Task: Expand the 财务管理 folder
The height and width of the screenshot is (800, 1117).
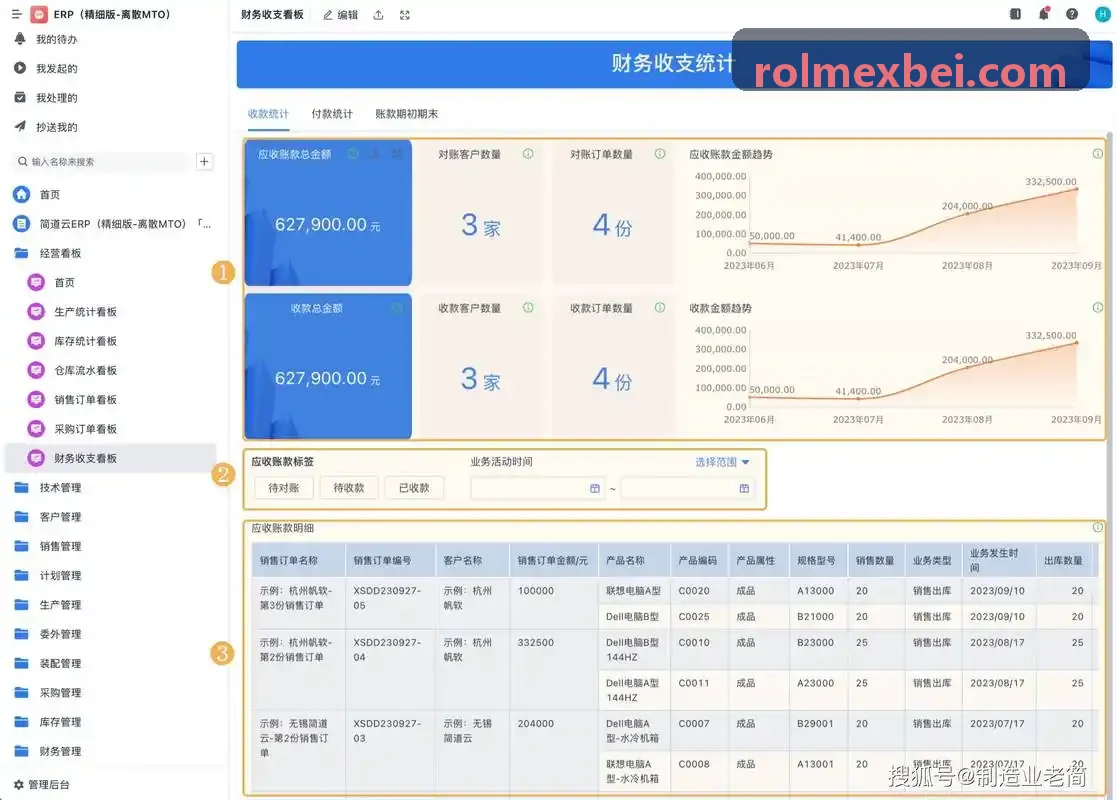Action: [61, 751]
